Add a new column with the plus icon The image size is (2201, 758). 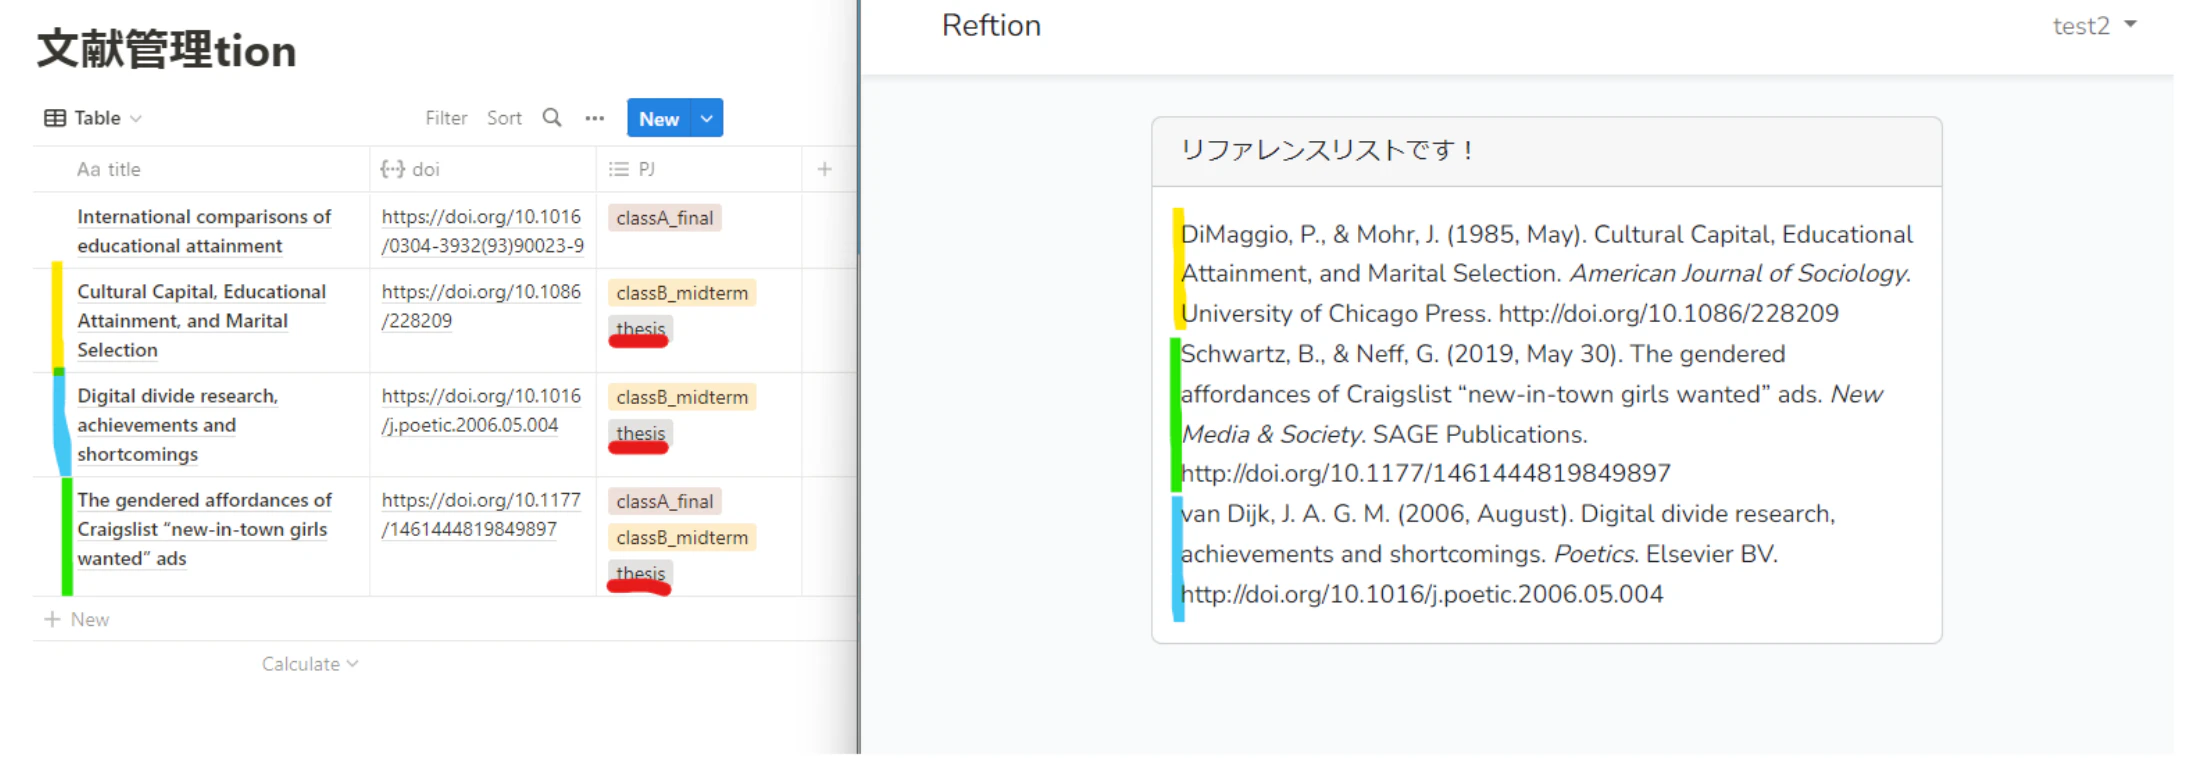[x=825, y=169]
